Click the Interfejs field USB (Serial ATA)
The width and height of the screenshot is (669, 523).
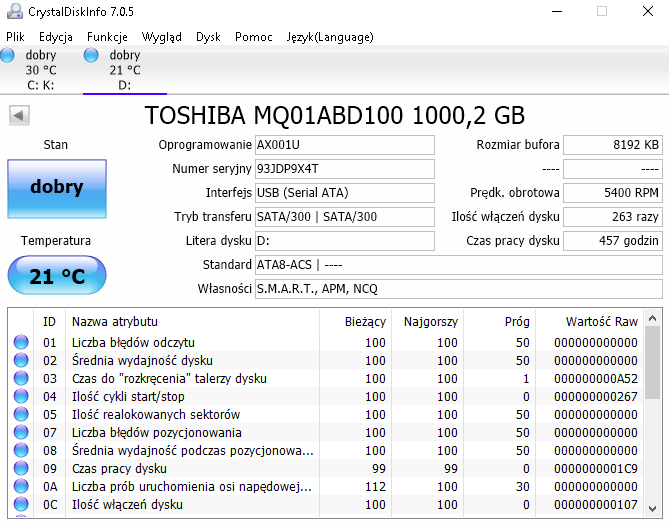345,193
